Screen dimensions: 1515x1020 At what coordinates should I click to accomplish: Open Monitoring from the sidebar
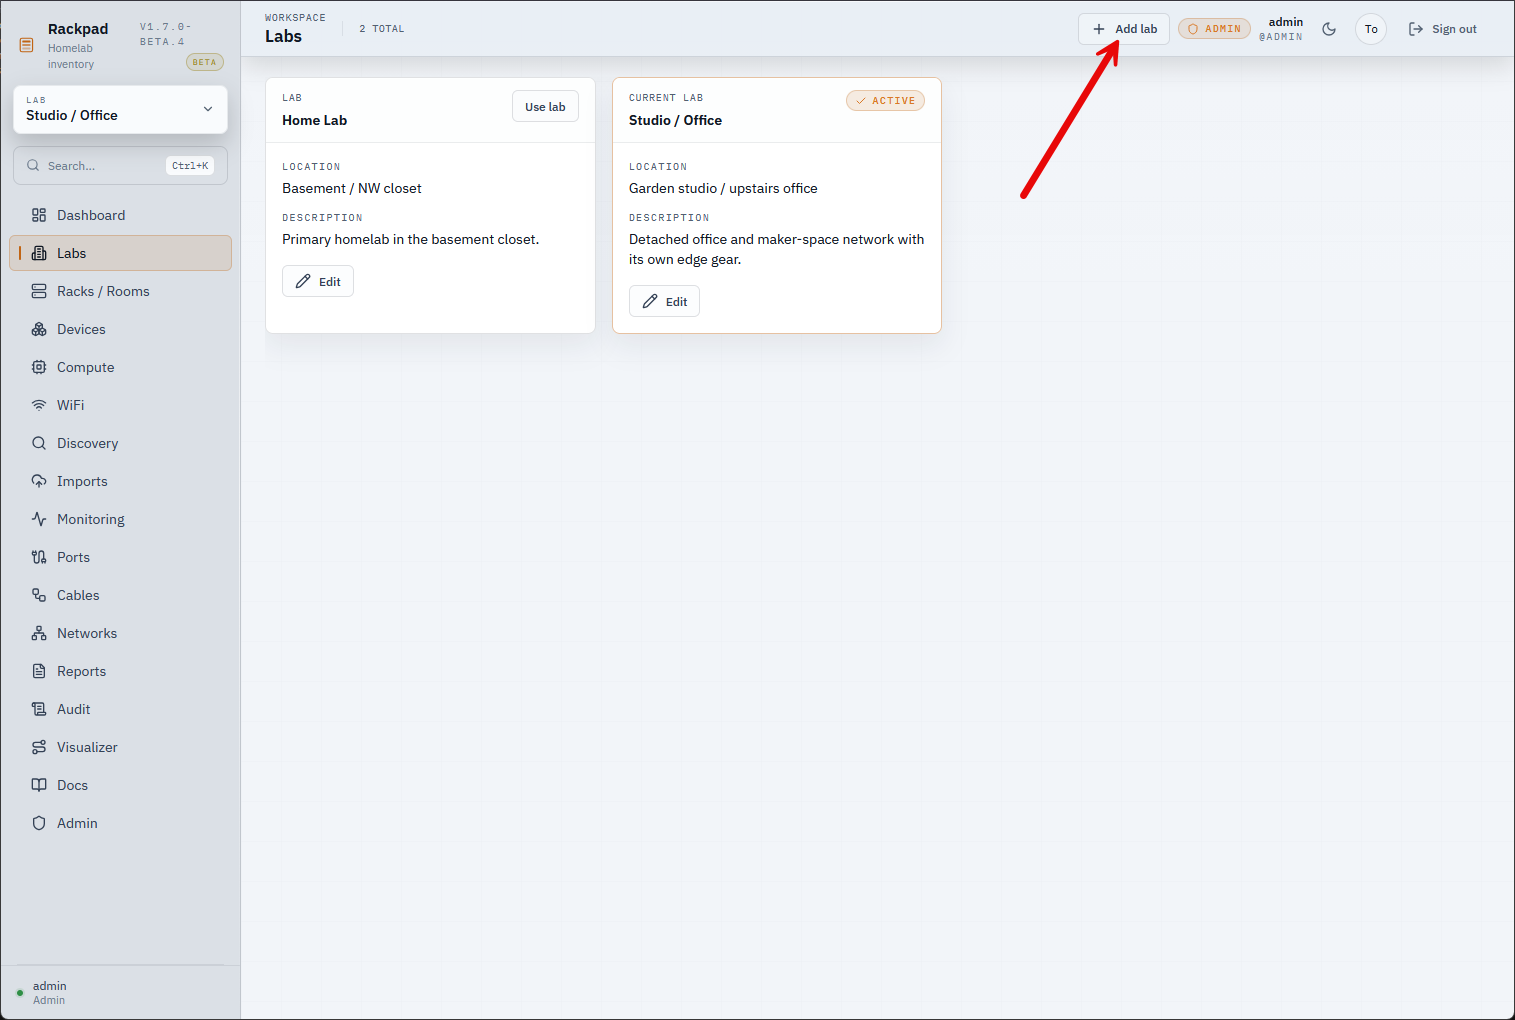click(120, 519)
